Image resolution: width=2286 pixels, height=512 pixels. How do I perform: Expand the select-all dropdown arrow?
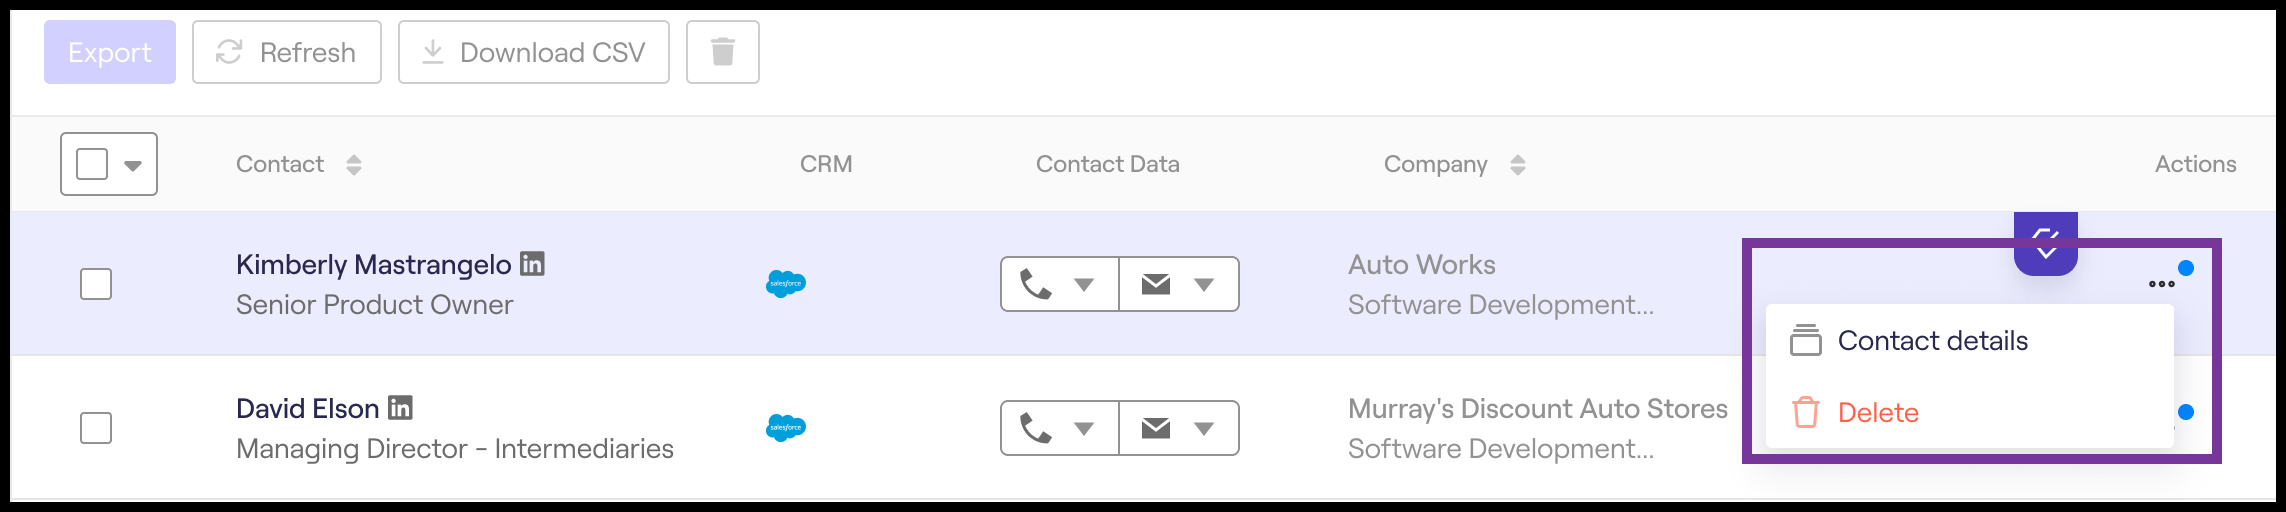(x=133, y=165)
